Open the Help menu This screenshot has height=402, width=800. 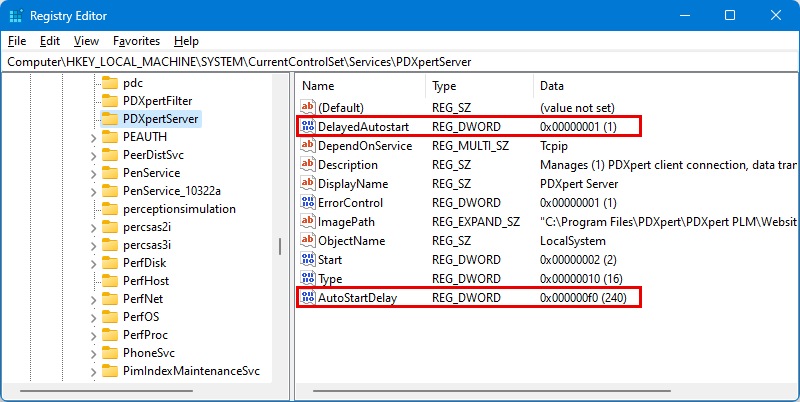(x=186, y=41)
